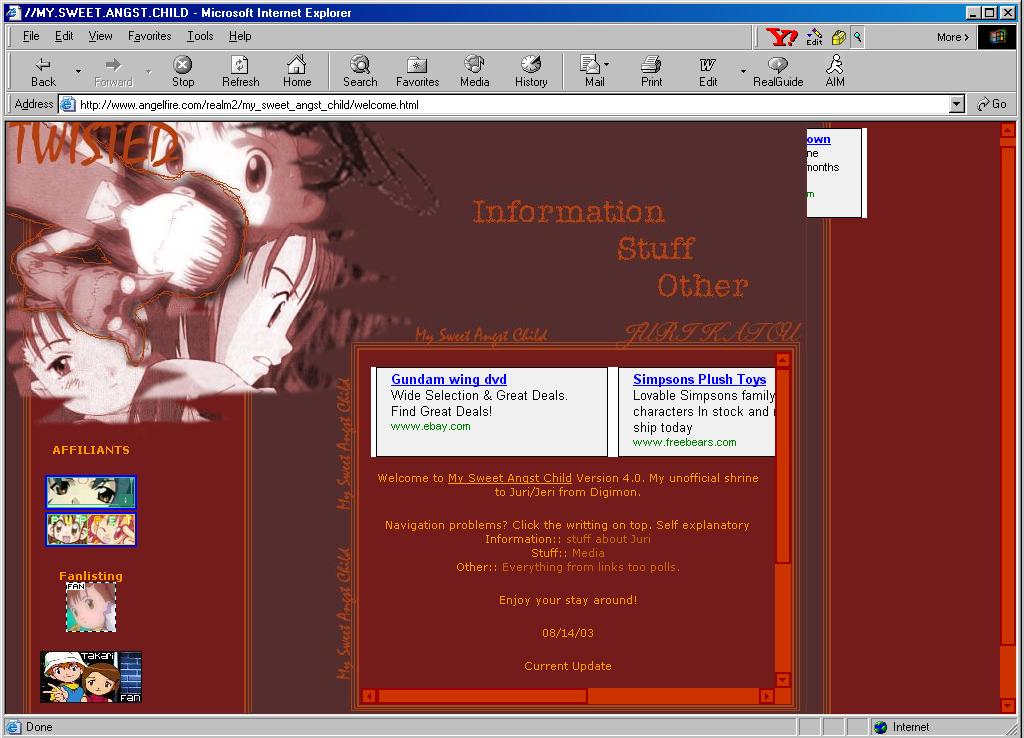Click the www.freebears.com ad URL
This screenshot has width=1024, height=738.
pyautogui.click(x=684, y=442)
